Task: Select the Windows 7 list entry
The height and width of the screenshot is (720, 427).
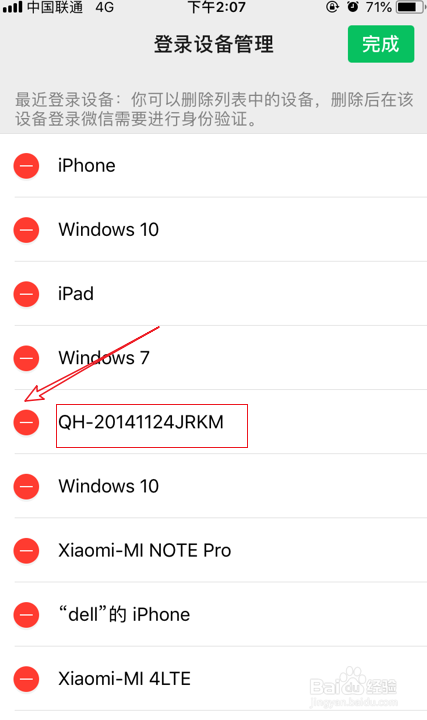Action: pyautogui.click(x=214, y=358)
